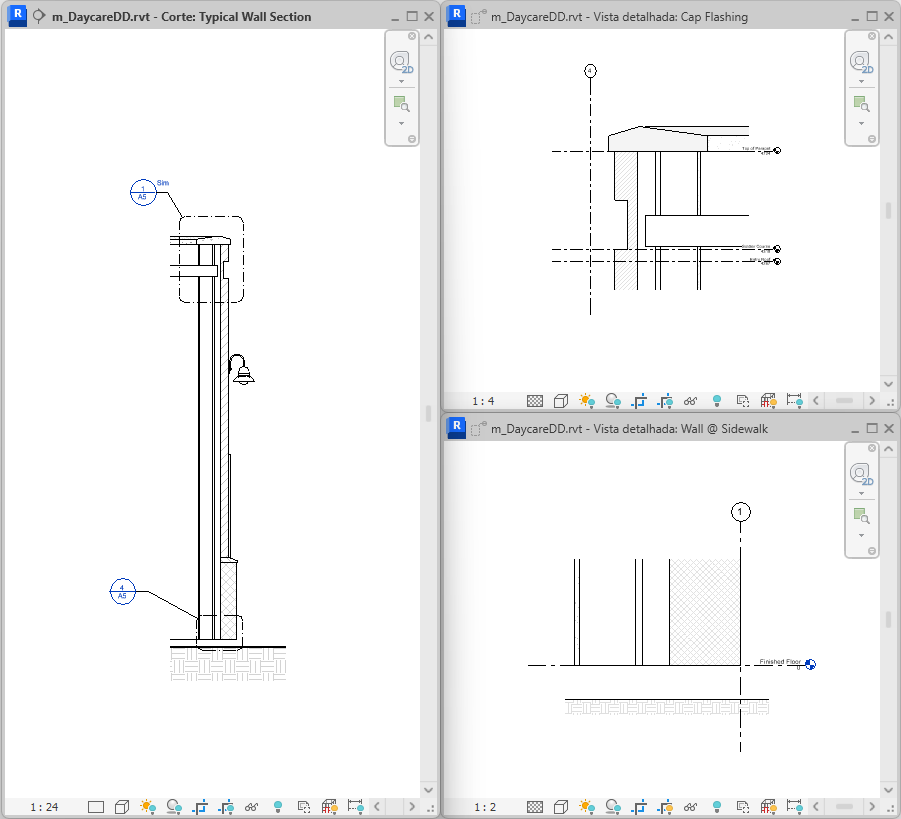Select grid bubble 1 in Wall @ Sidewalk view
Viewport: 901px width, 819px height.
click(741, 512)
